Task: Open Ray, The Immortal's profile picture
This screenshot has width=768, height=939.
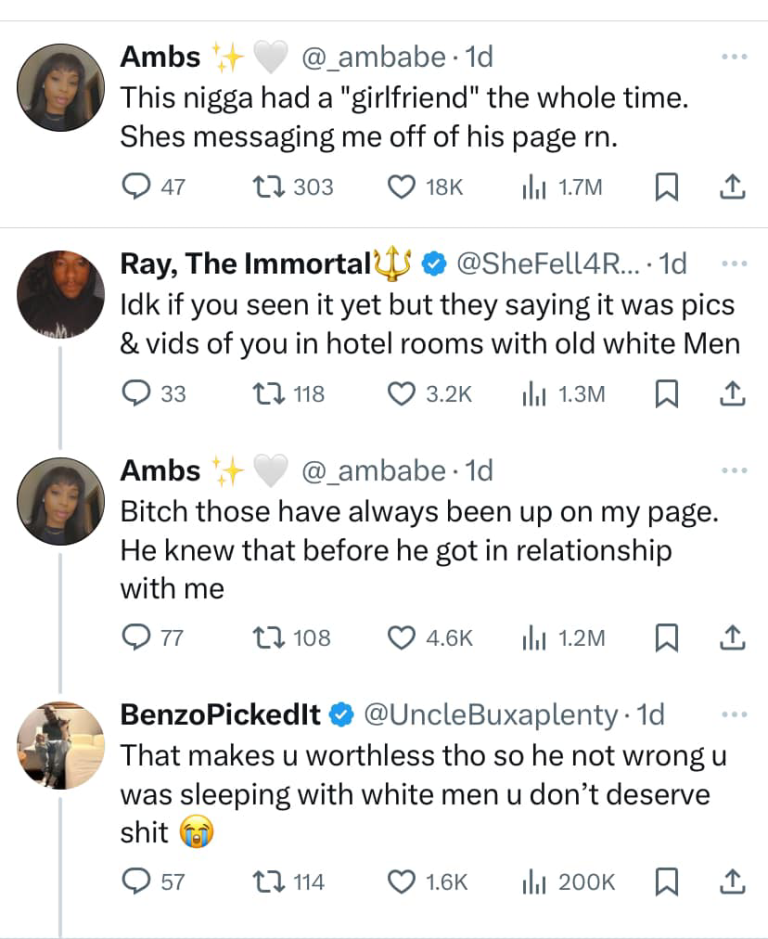Action: 62,293
